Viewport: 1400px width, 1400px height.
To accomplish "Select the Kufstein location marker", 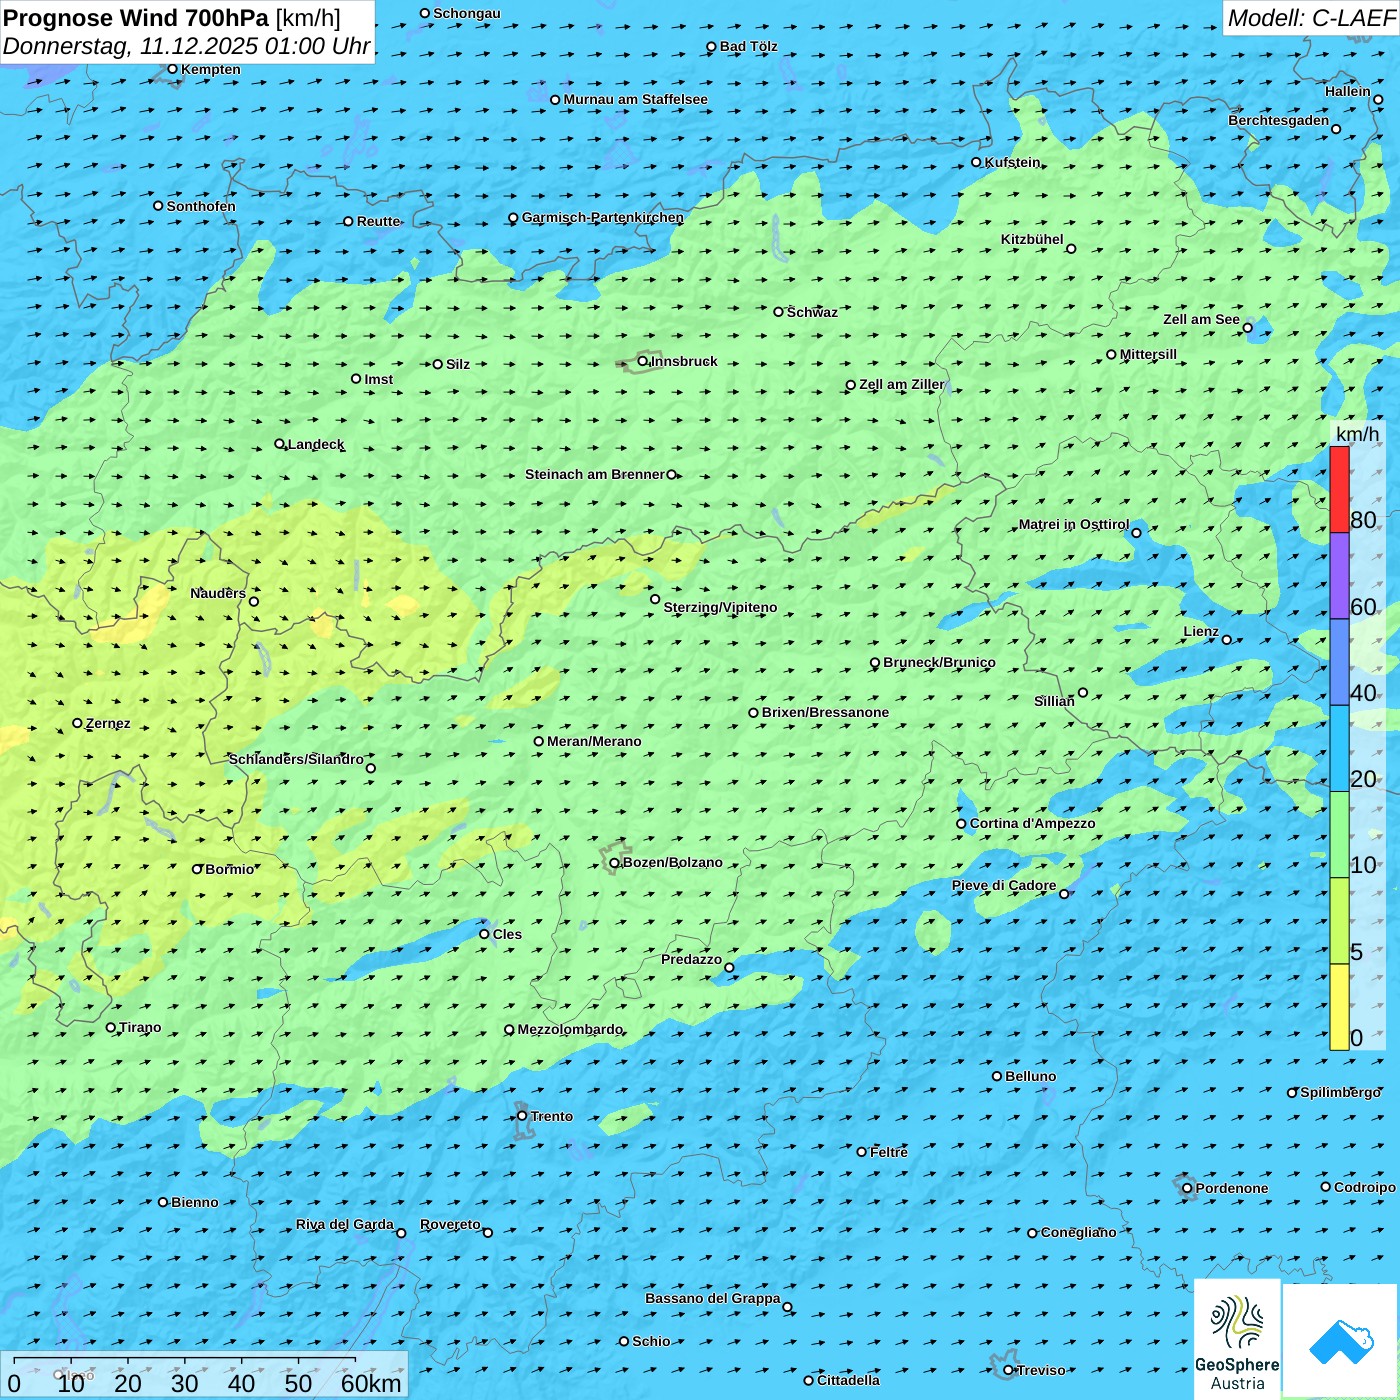I will click(977, 162).
